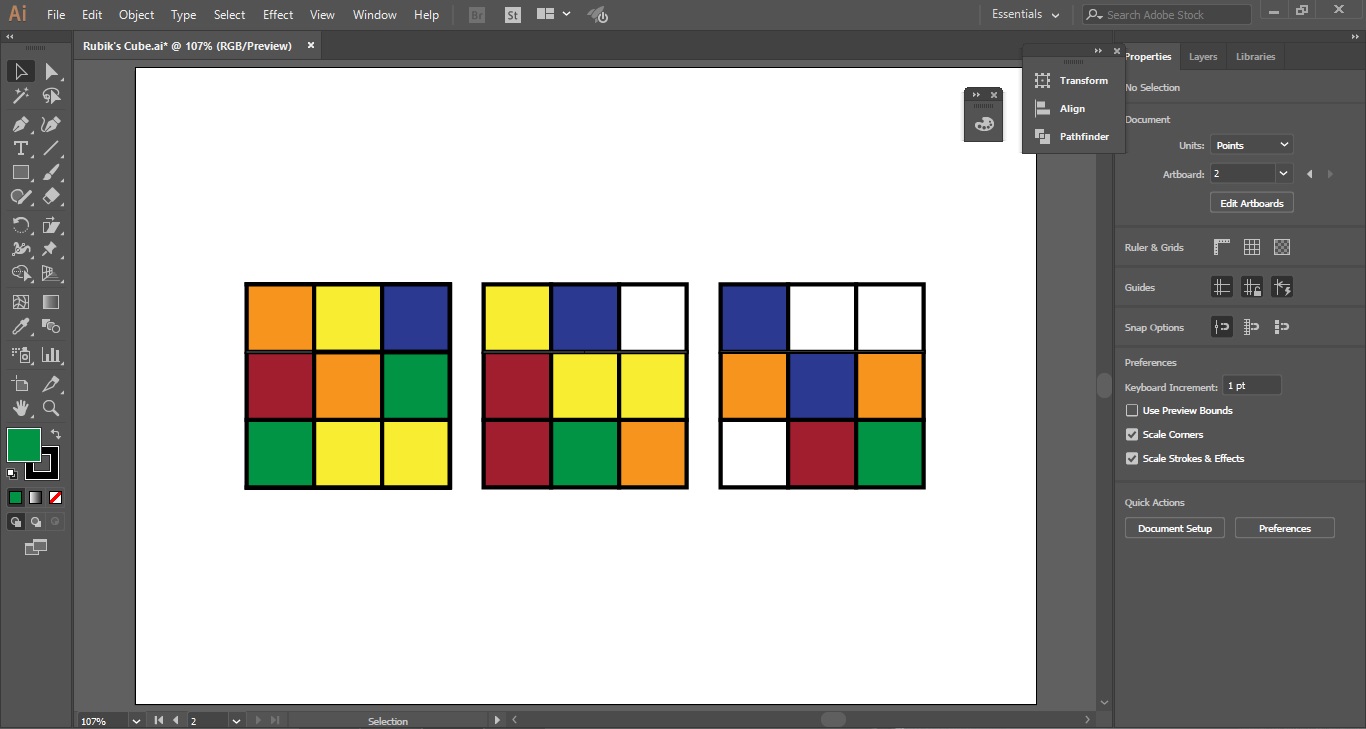
Task: Open the Essentials workspace dropdown
Action: (x=1026, y=14)
